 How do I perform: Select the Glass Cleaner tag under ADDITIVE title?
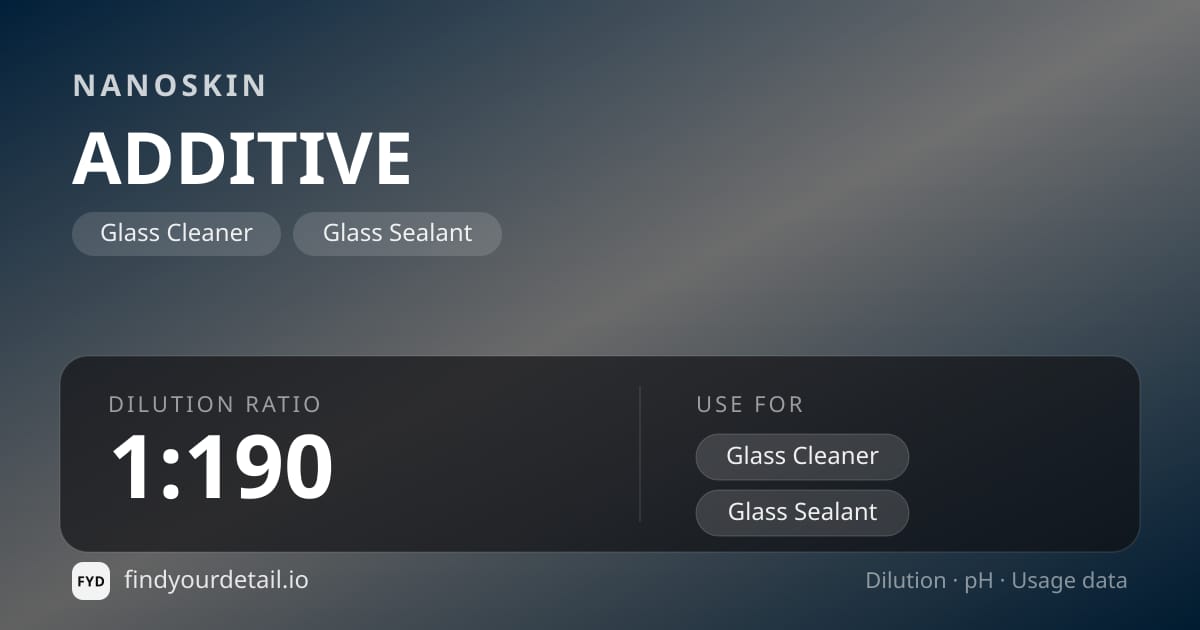coord(176,234)
